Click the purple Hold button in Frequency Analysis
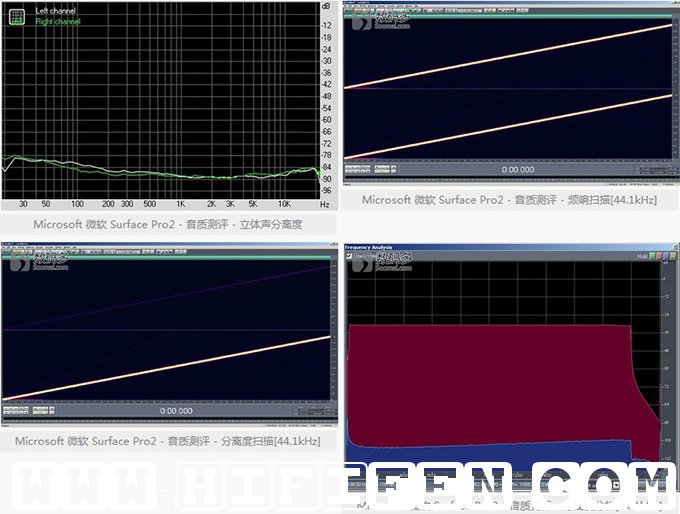680x514 pixels. 666,256
